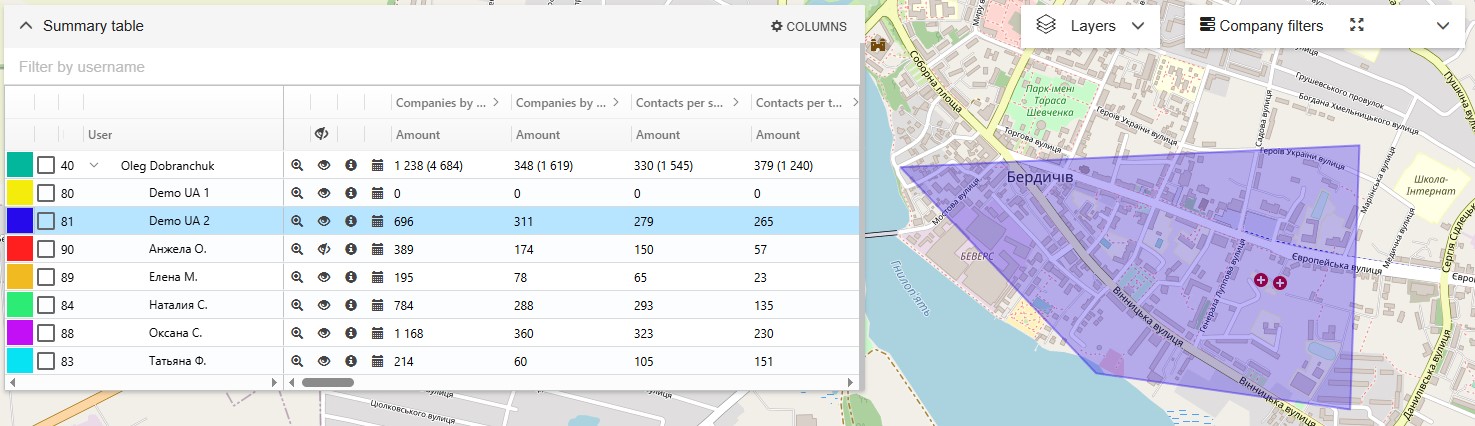Viewport: 1475px width, 426px height.
Task: Open calendar icon for Demo UA 1
Action: (x=377, y=193)
